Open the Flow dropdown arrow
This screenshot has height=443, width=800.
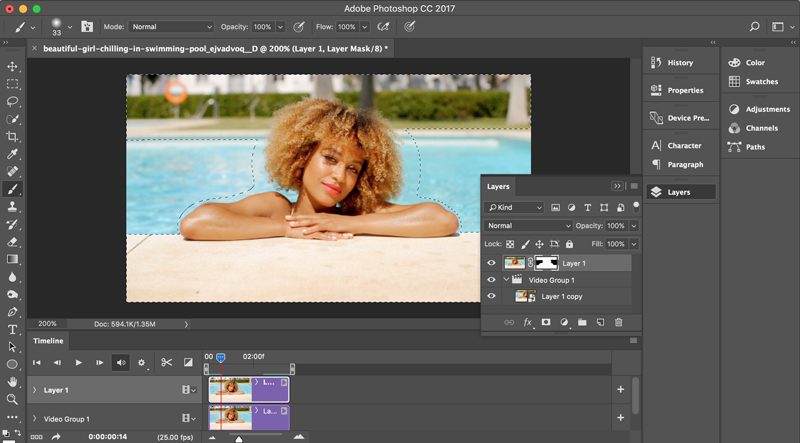(364, 27)
